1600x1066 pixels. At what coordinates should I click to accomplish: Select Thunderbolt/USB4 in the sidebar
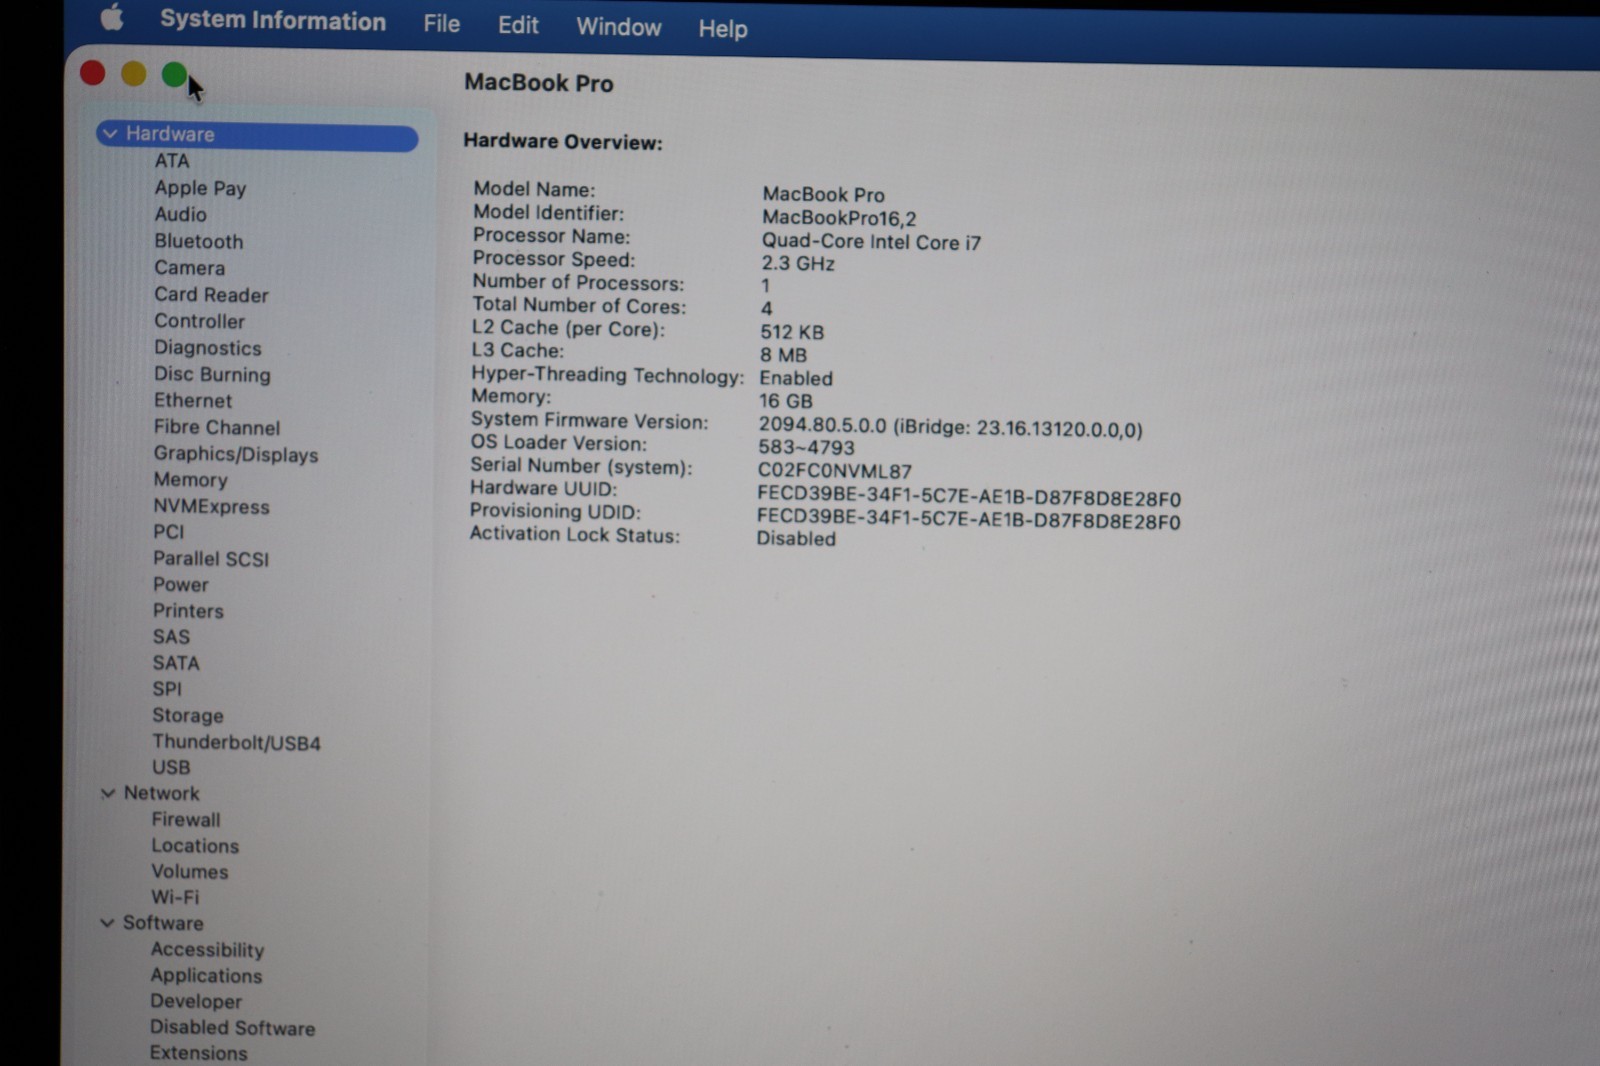pyautogui.click(x=236, y=742)
